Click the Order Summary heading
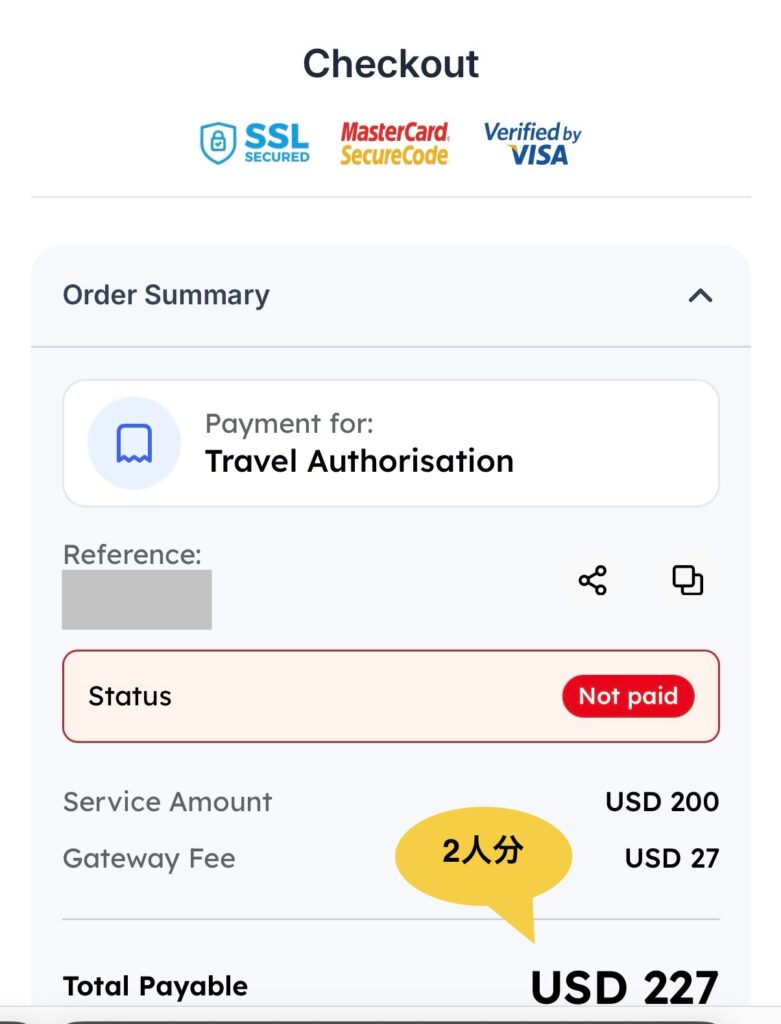 [166, 295]
